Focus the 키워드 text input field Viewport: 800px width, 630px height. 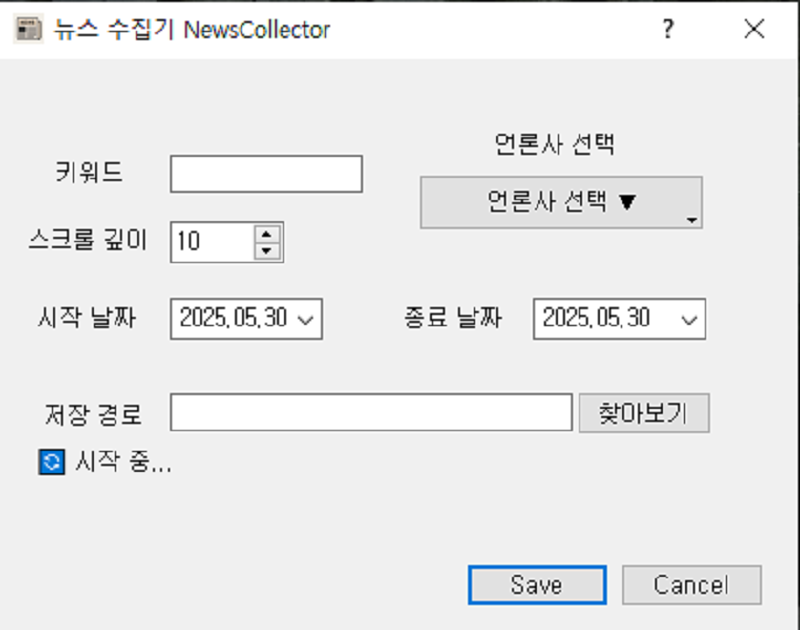point(266,173)
